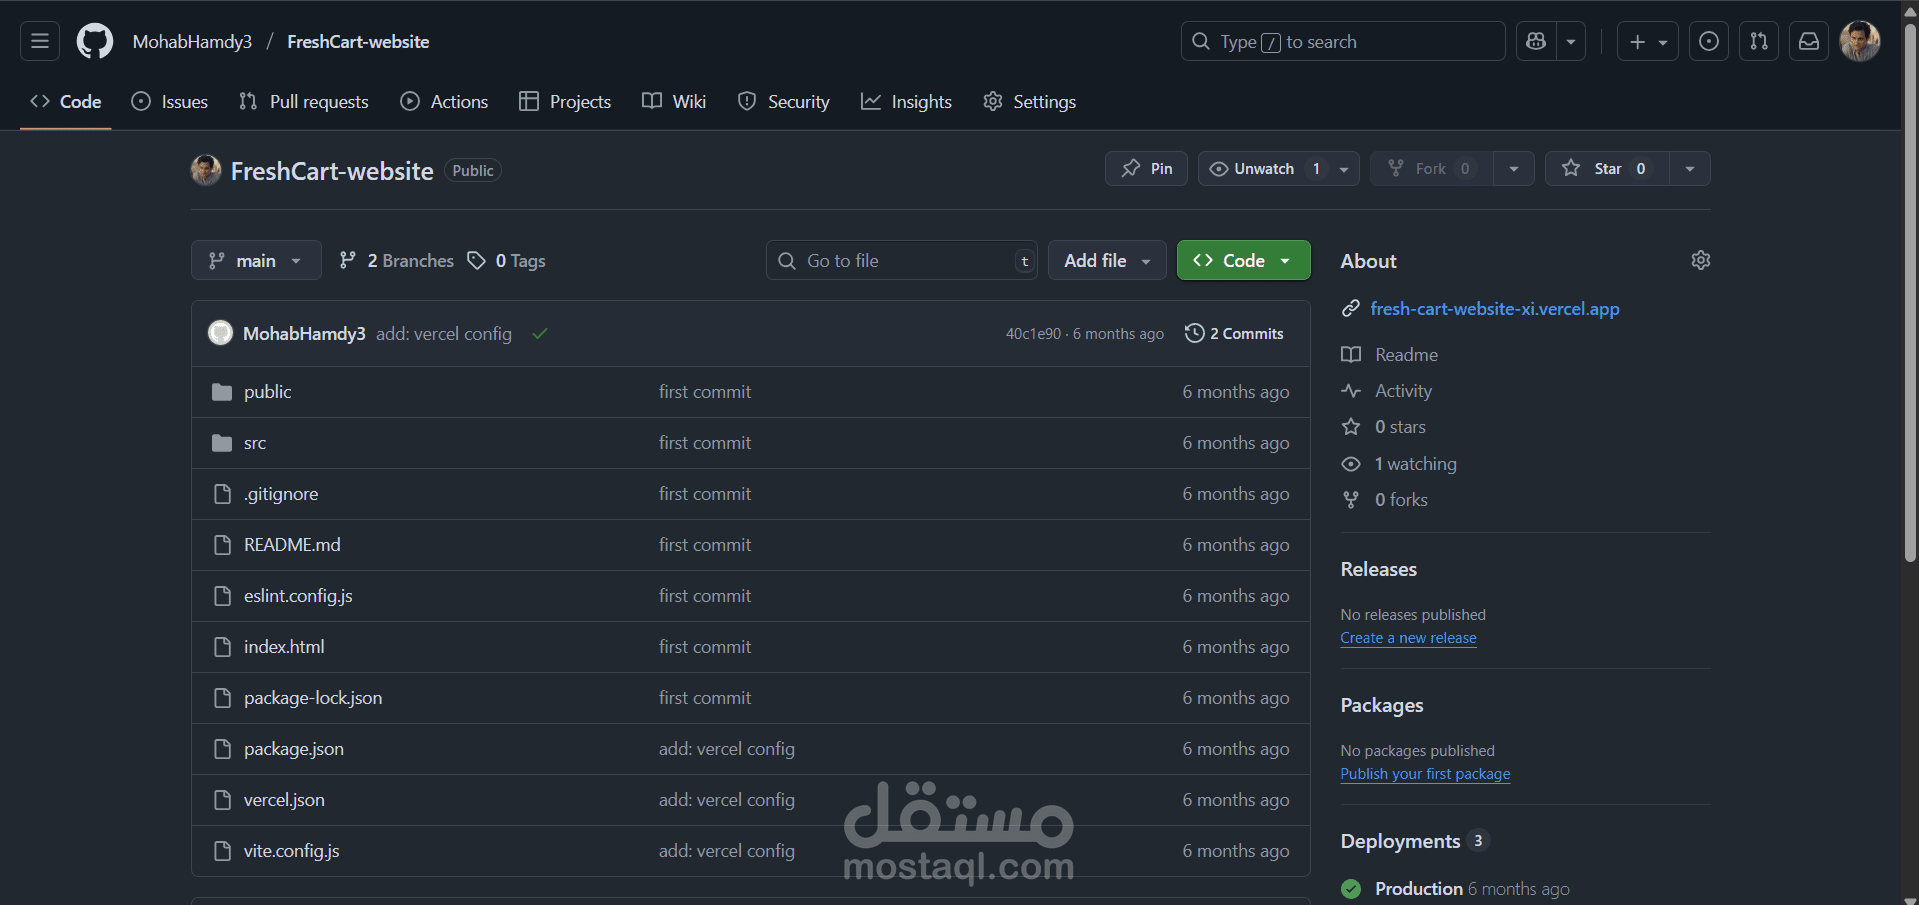
Task: Open the main branch selector
Action: click(256, 260)
